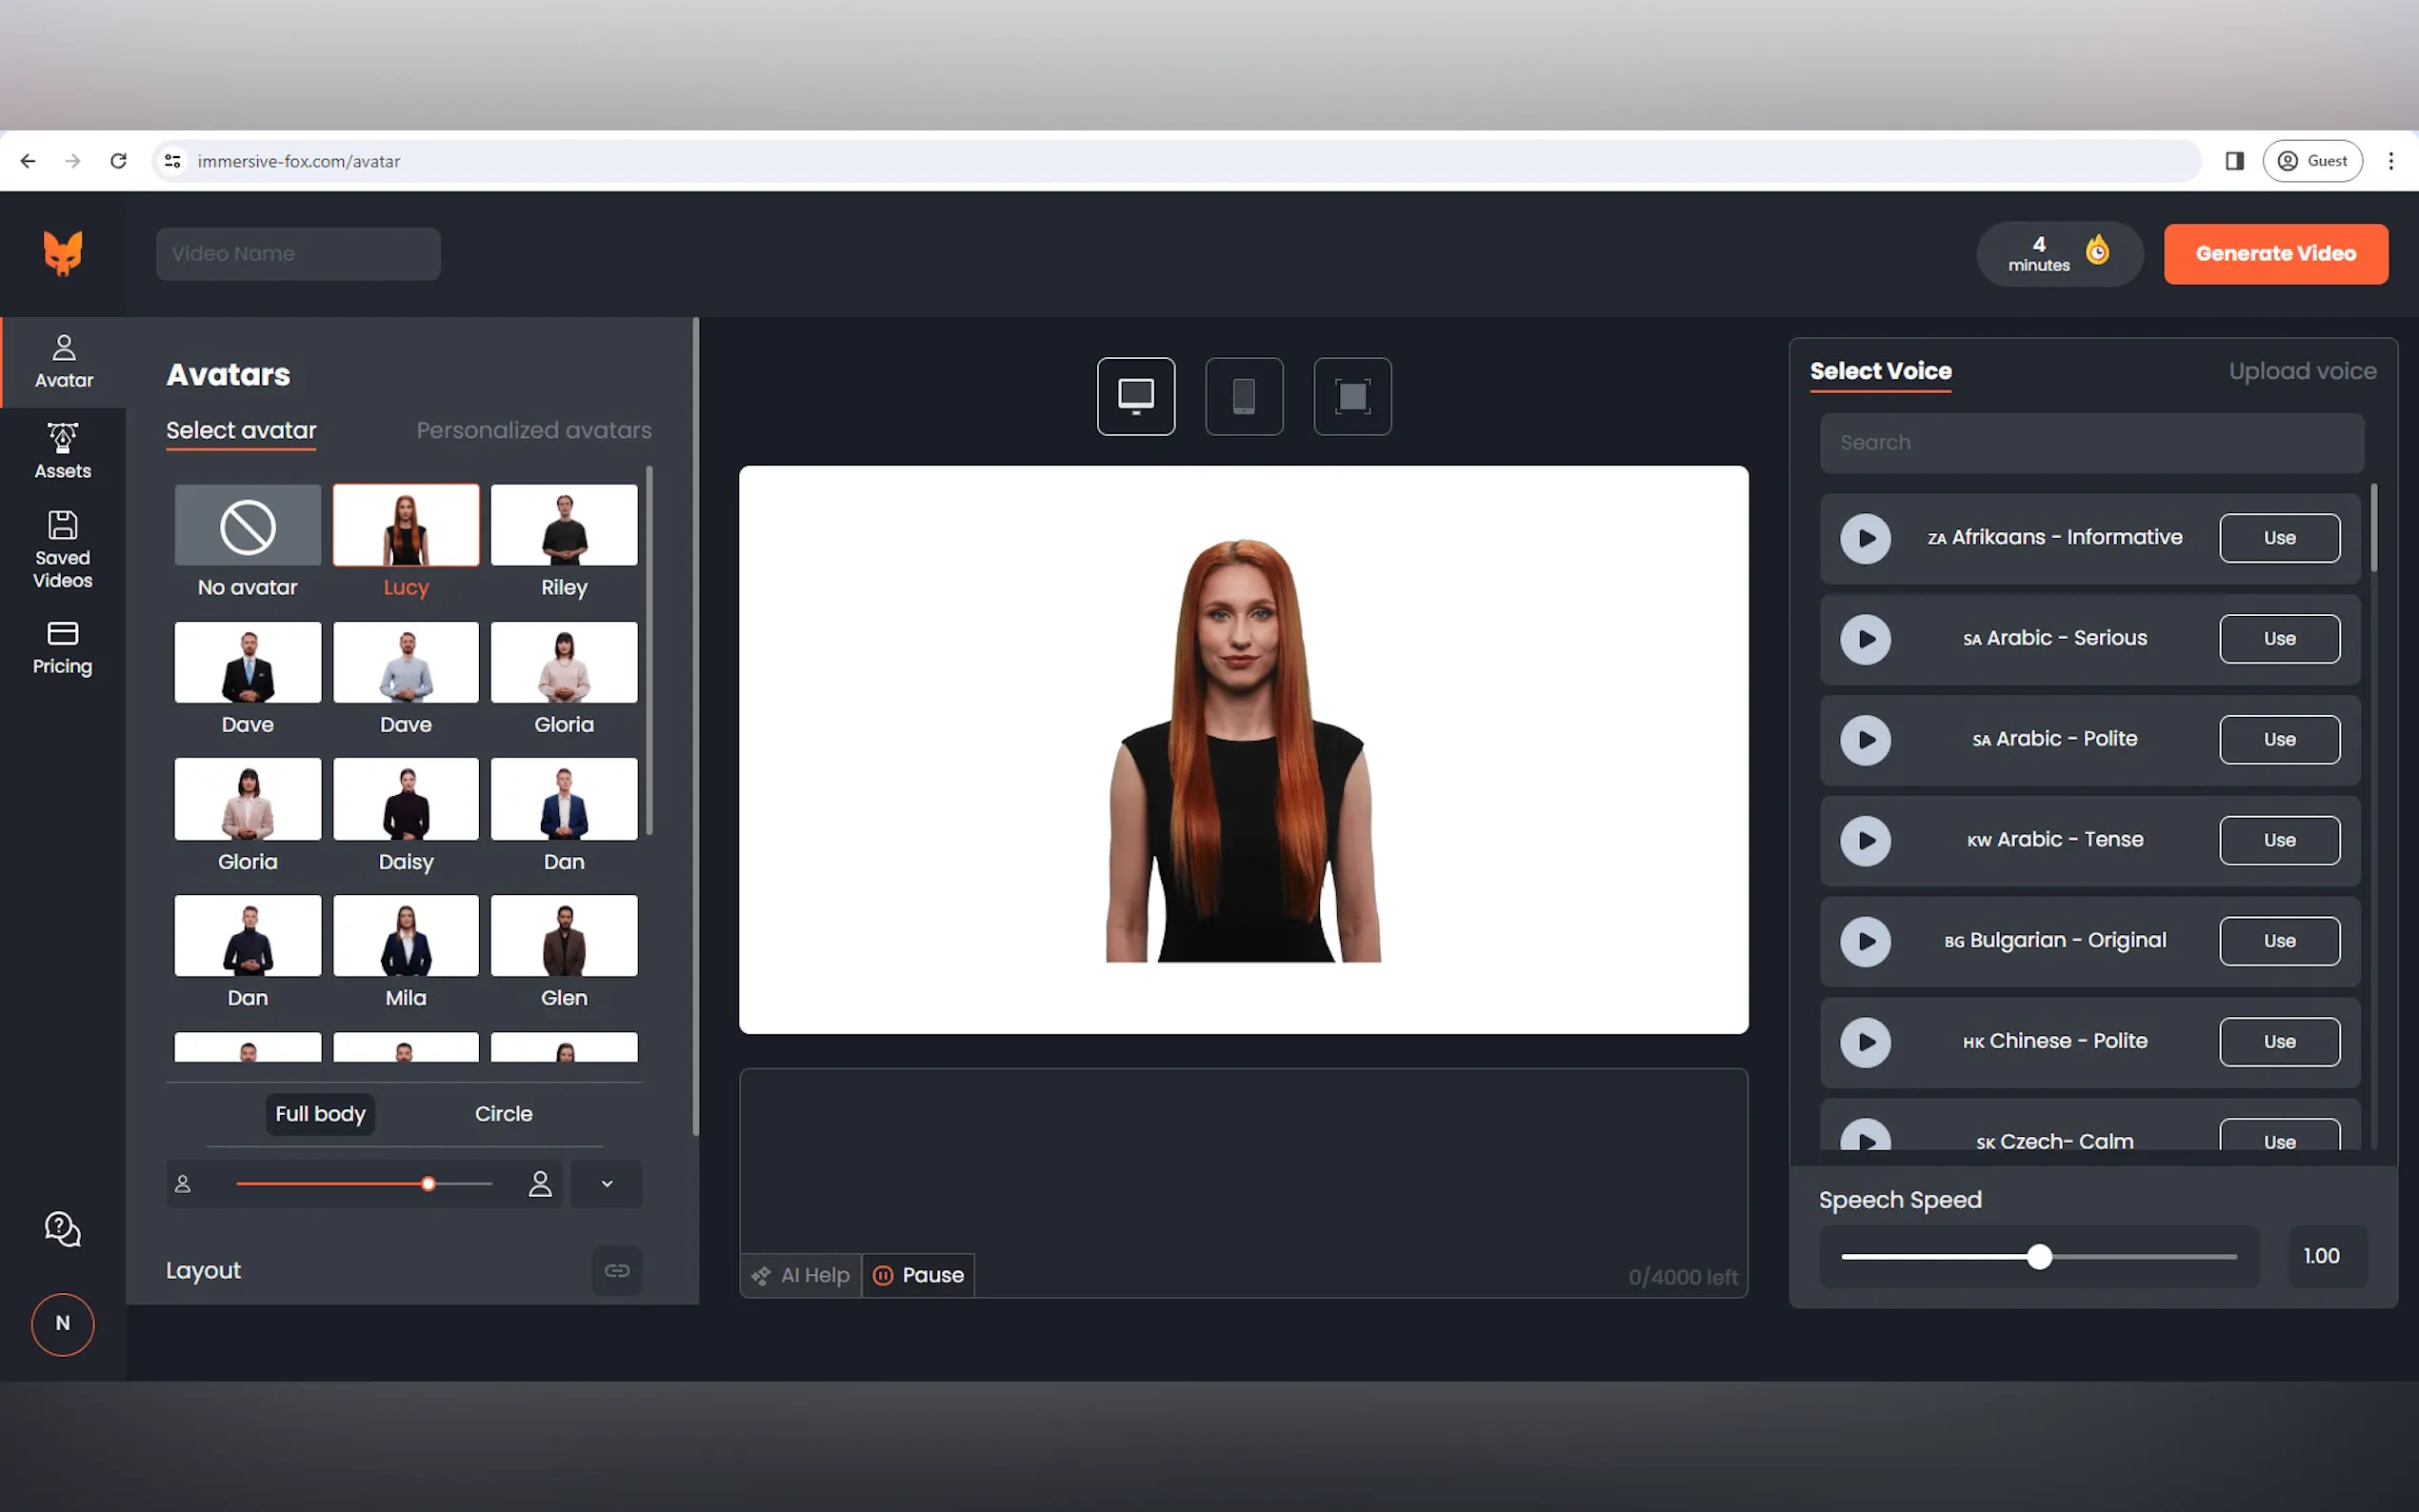Choose the No avatar option
2419x1512 pixels.
[x=247, y=526]
